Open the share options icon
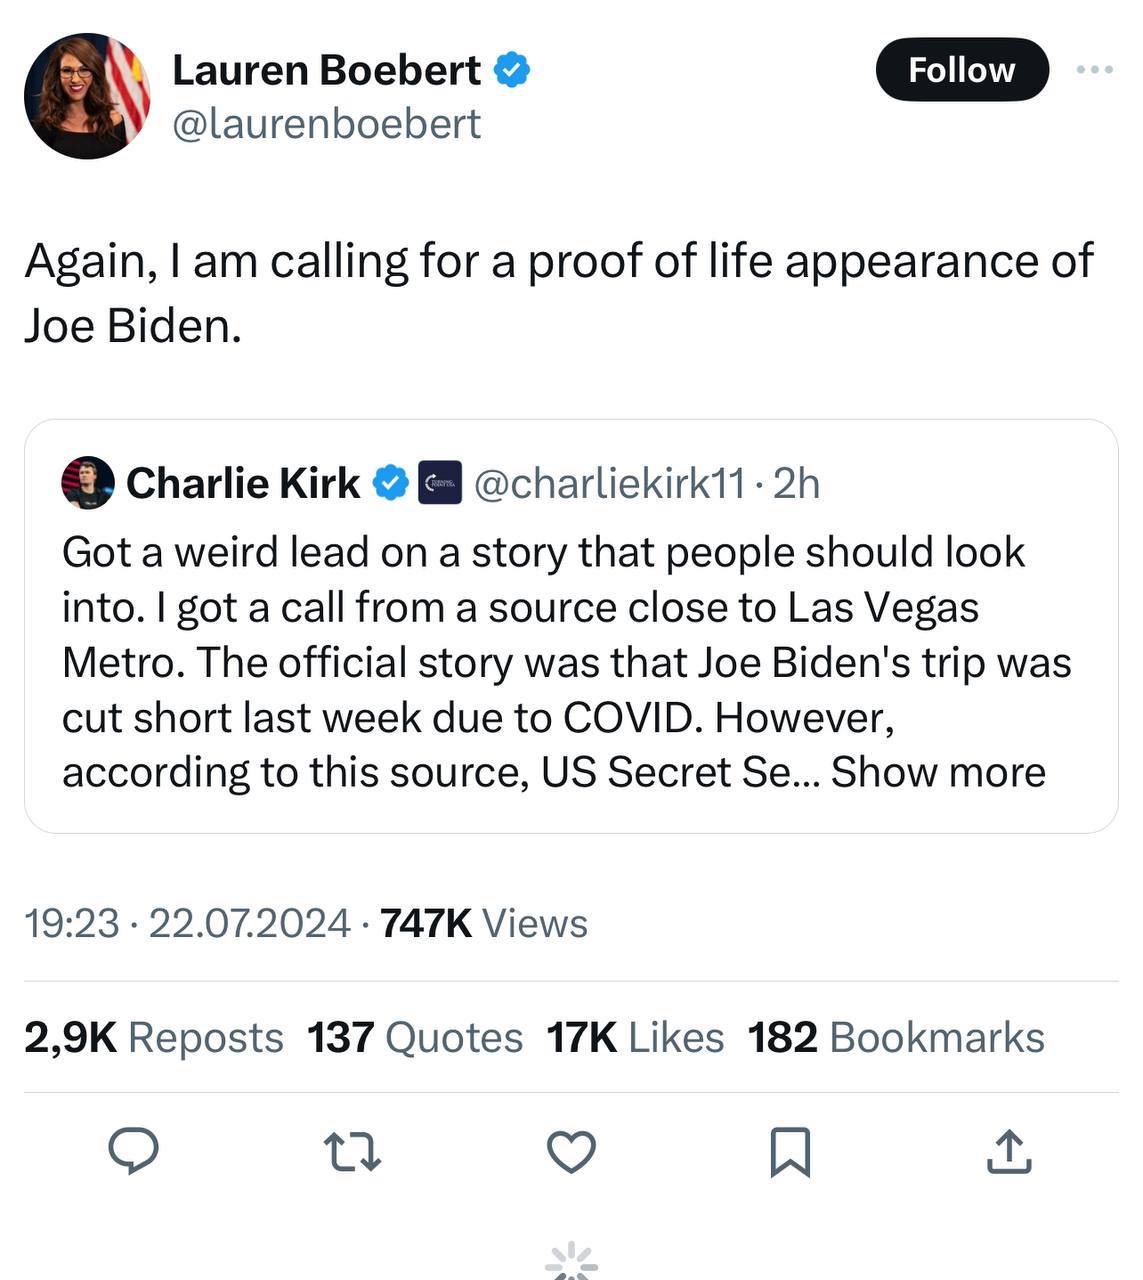 click(1008, 1151)
